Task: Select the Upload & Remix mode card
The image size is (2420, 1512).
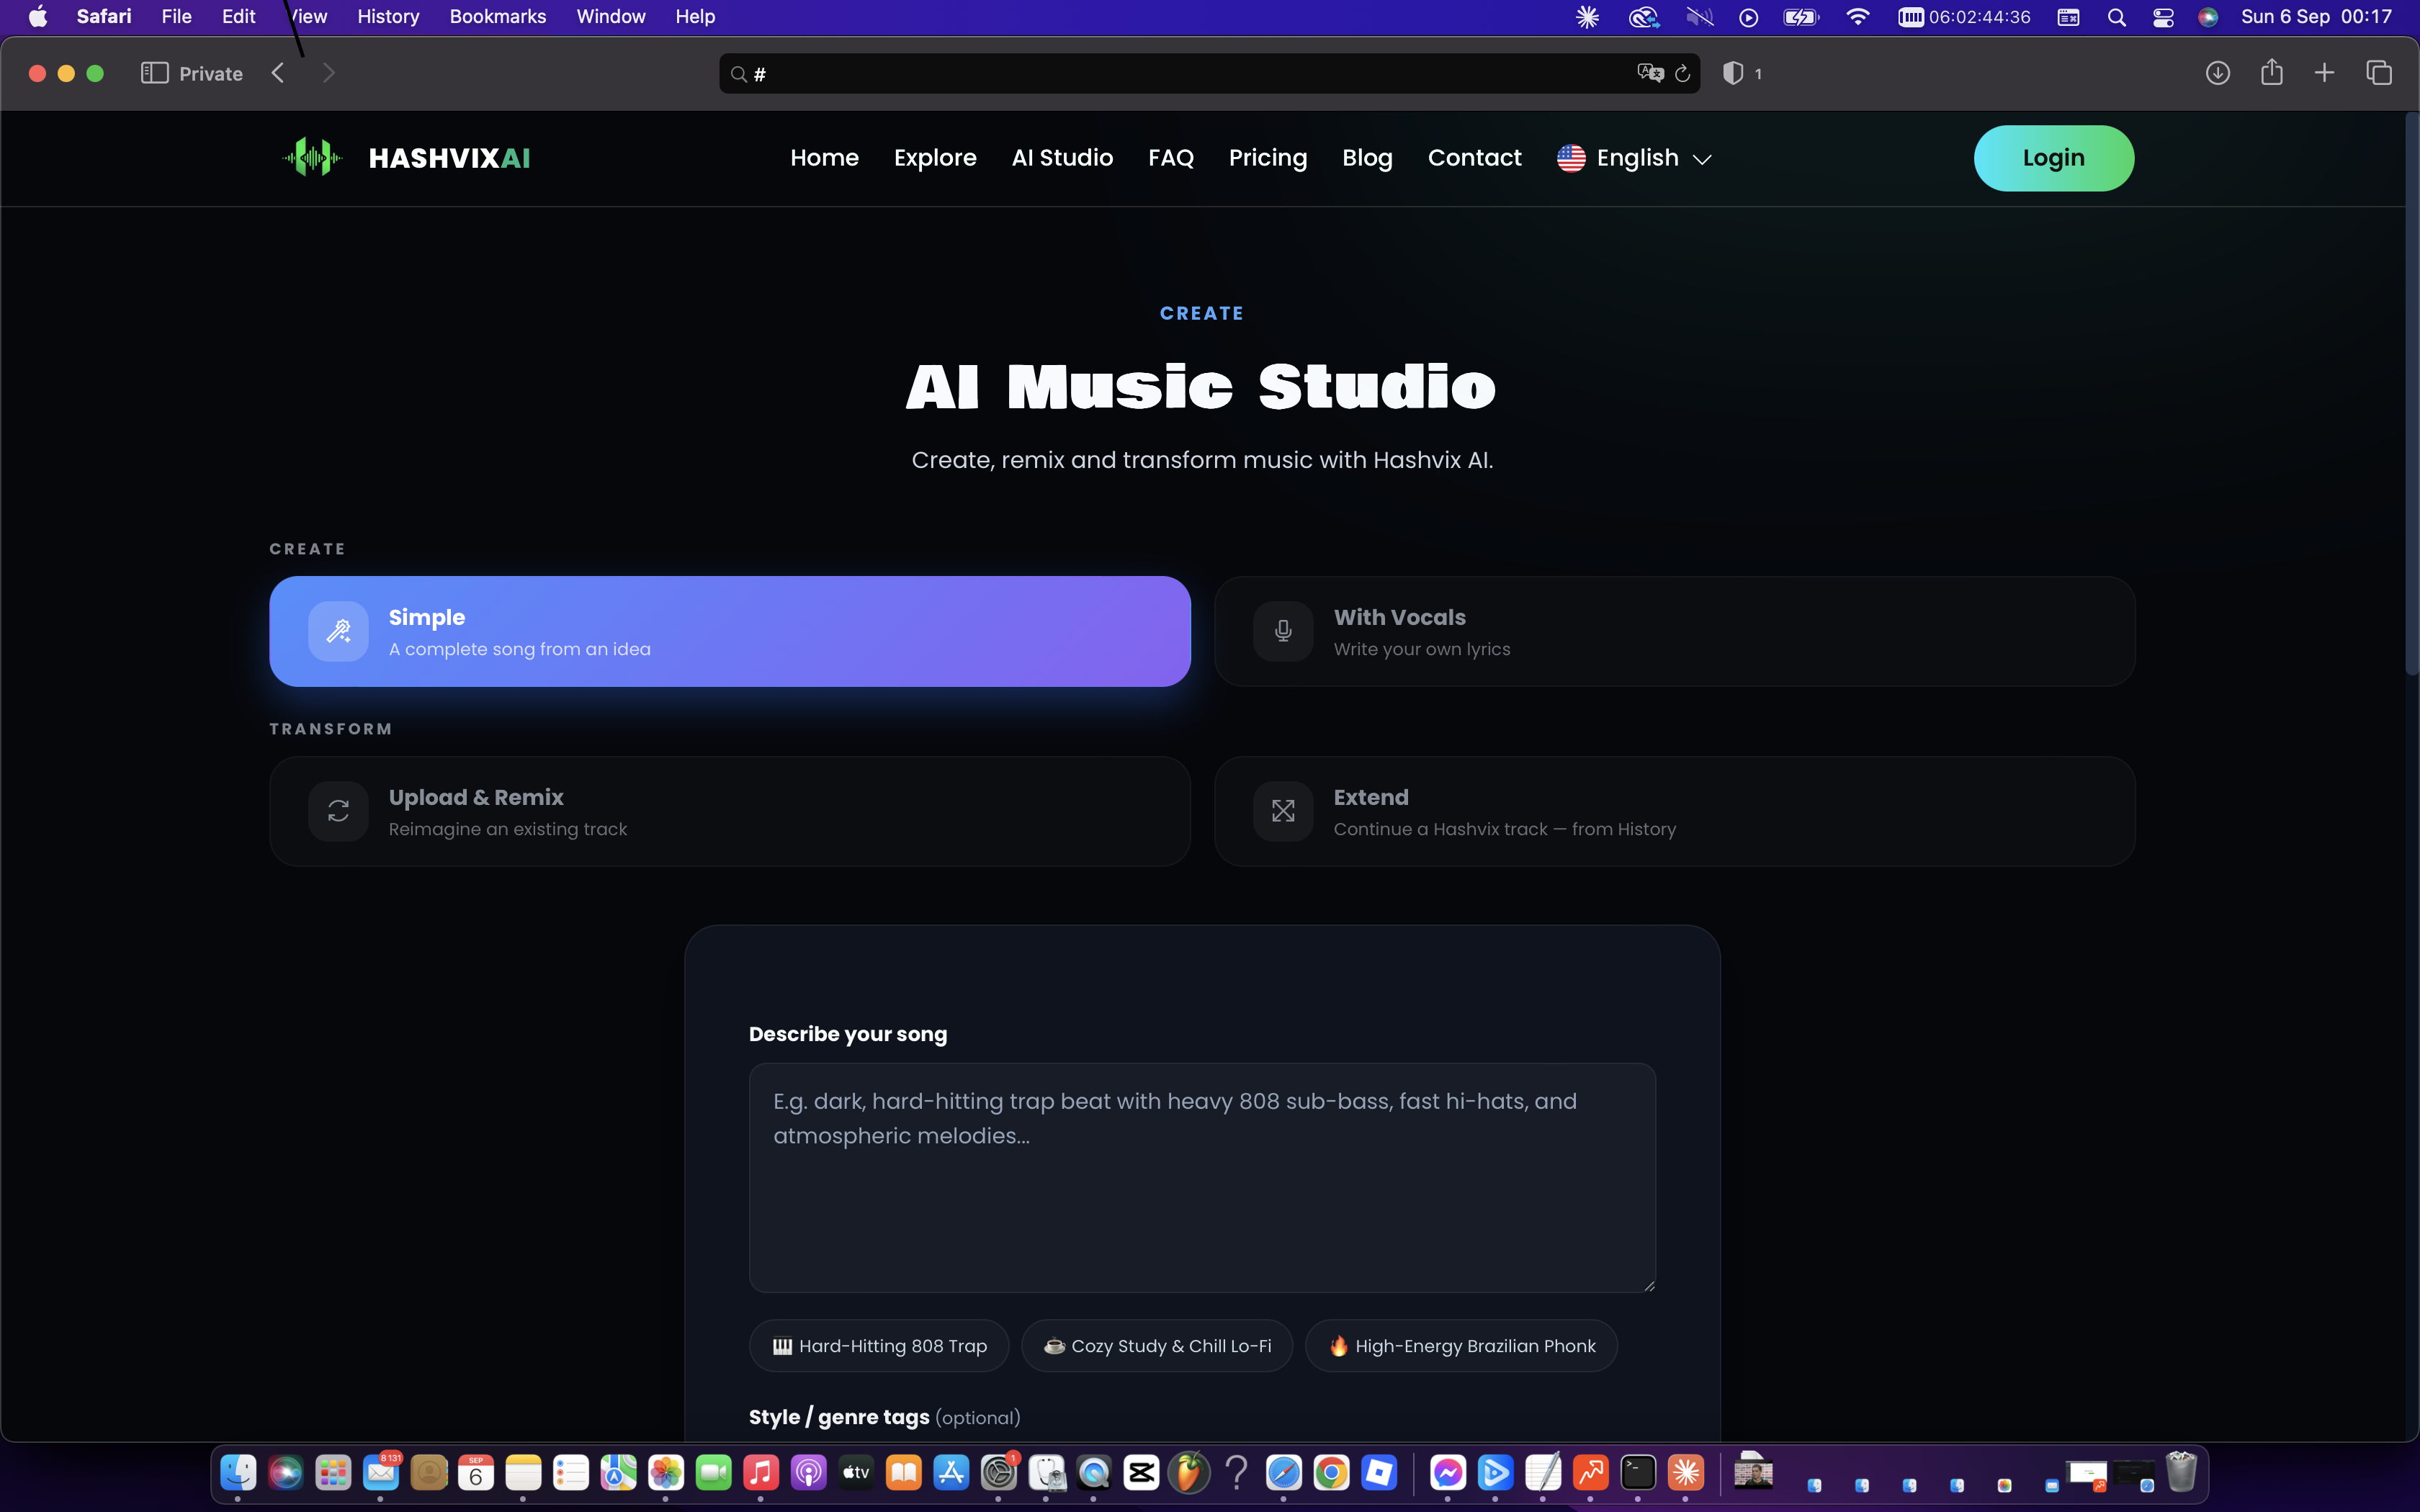Action: point(730,811)
